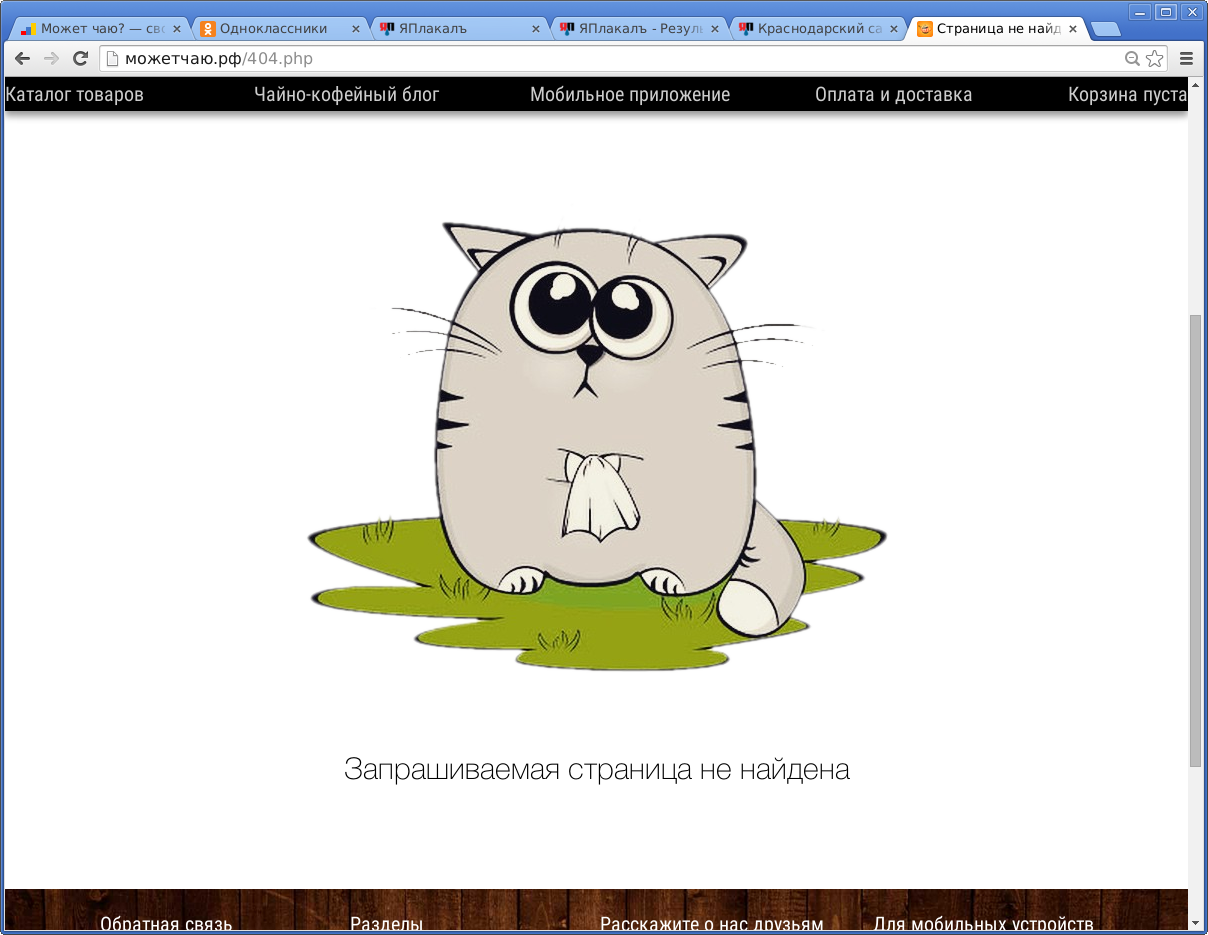
Task: Open Чайно-кофейный блог section
Action: click(x=345, y=94)
